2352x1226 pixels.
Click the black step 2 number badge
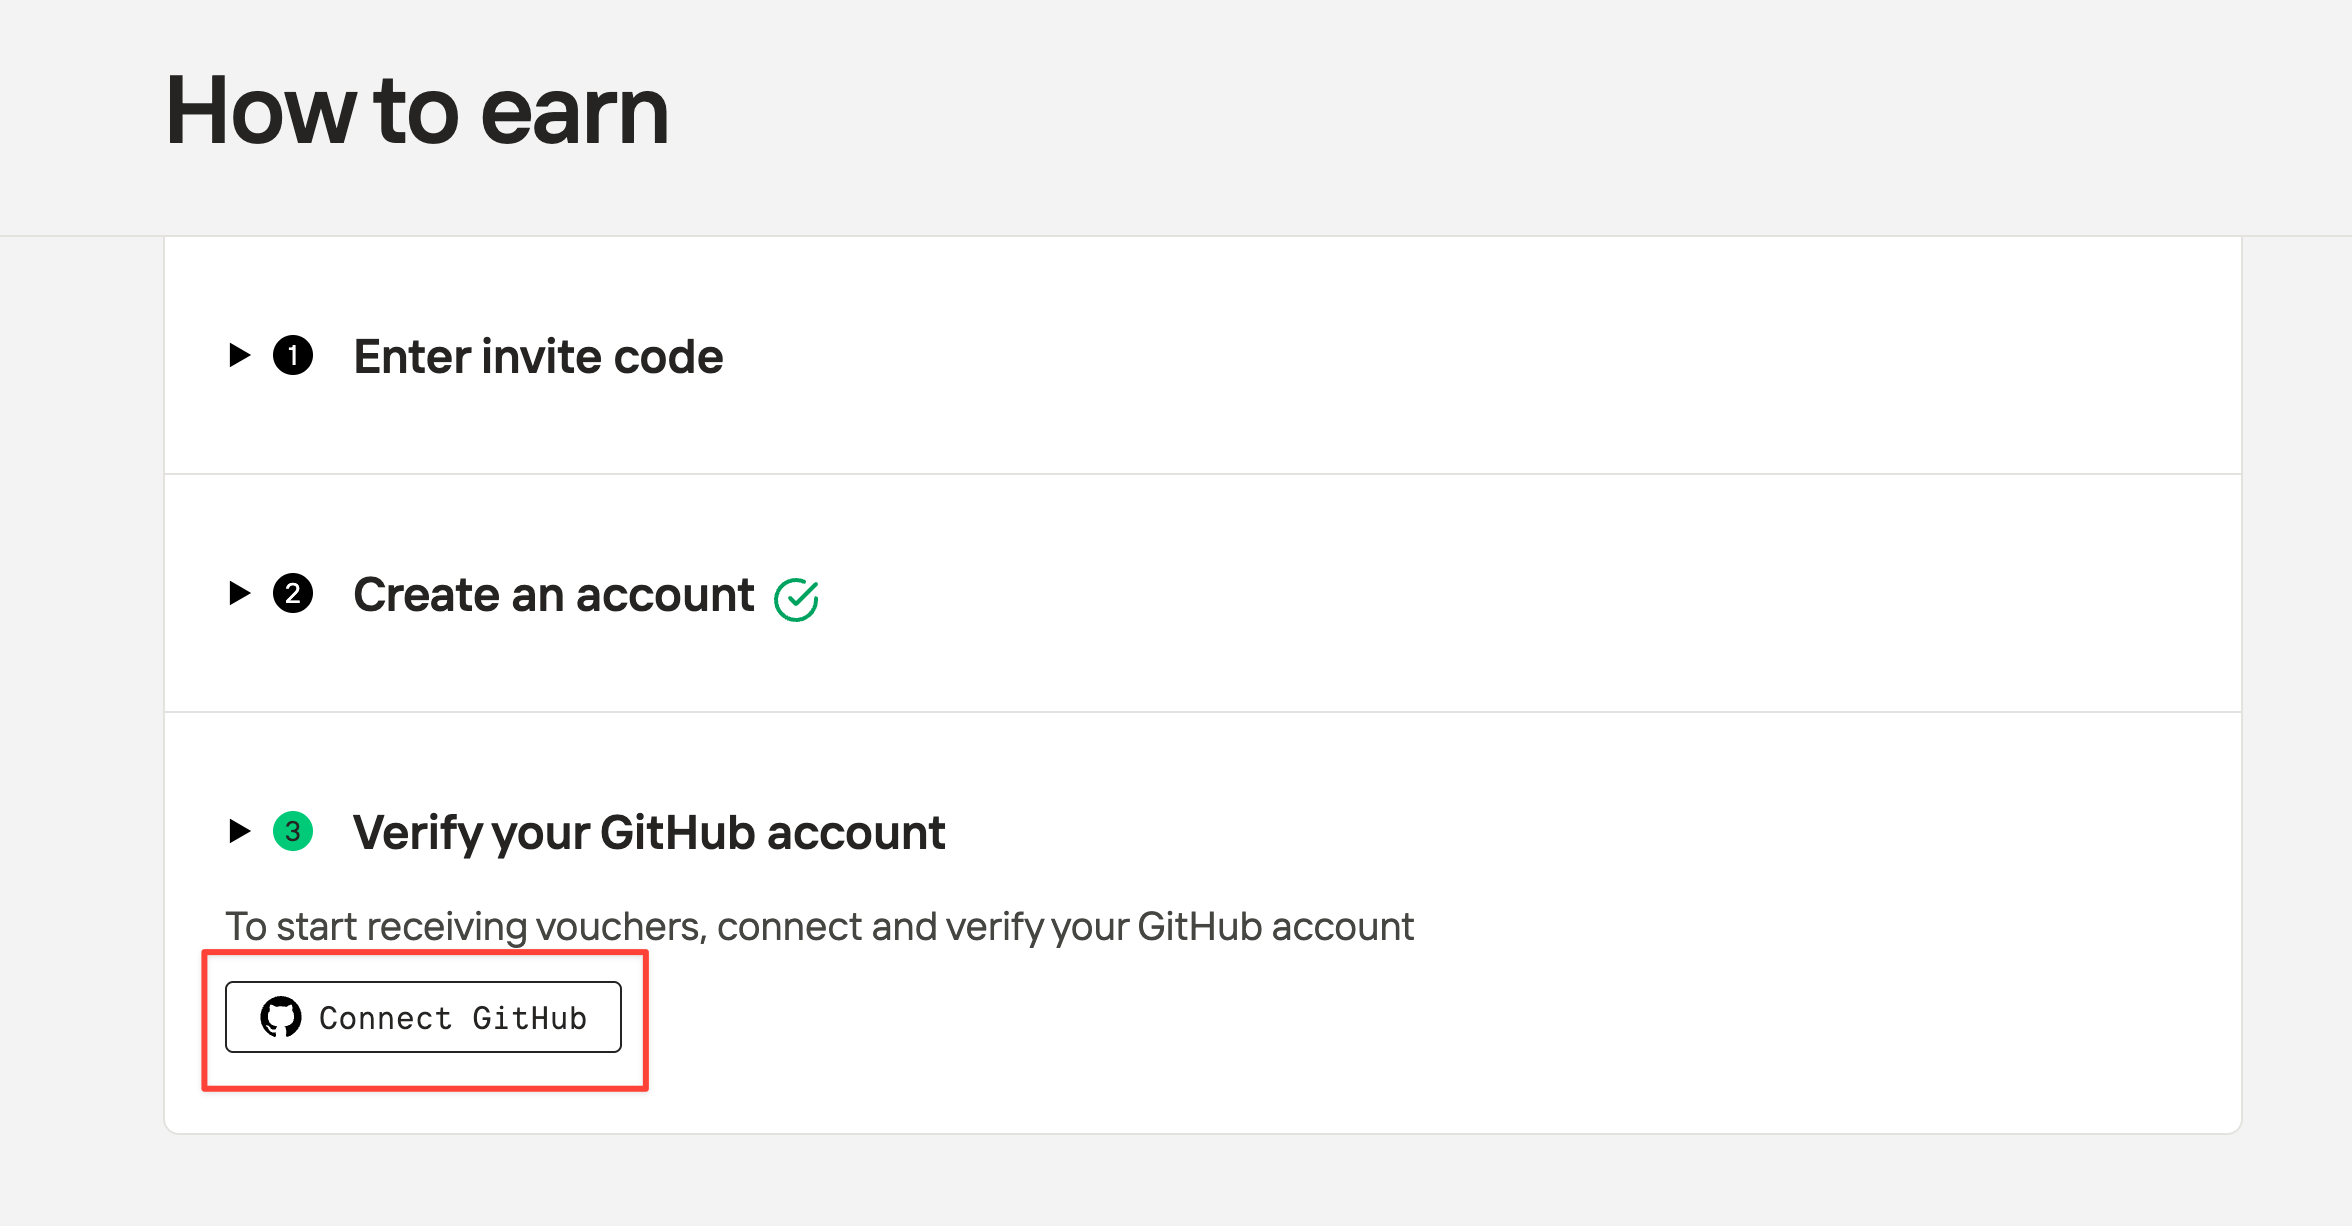[x=293, y=594]
